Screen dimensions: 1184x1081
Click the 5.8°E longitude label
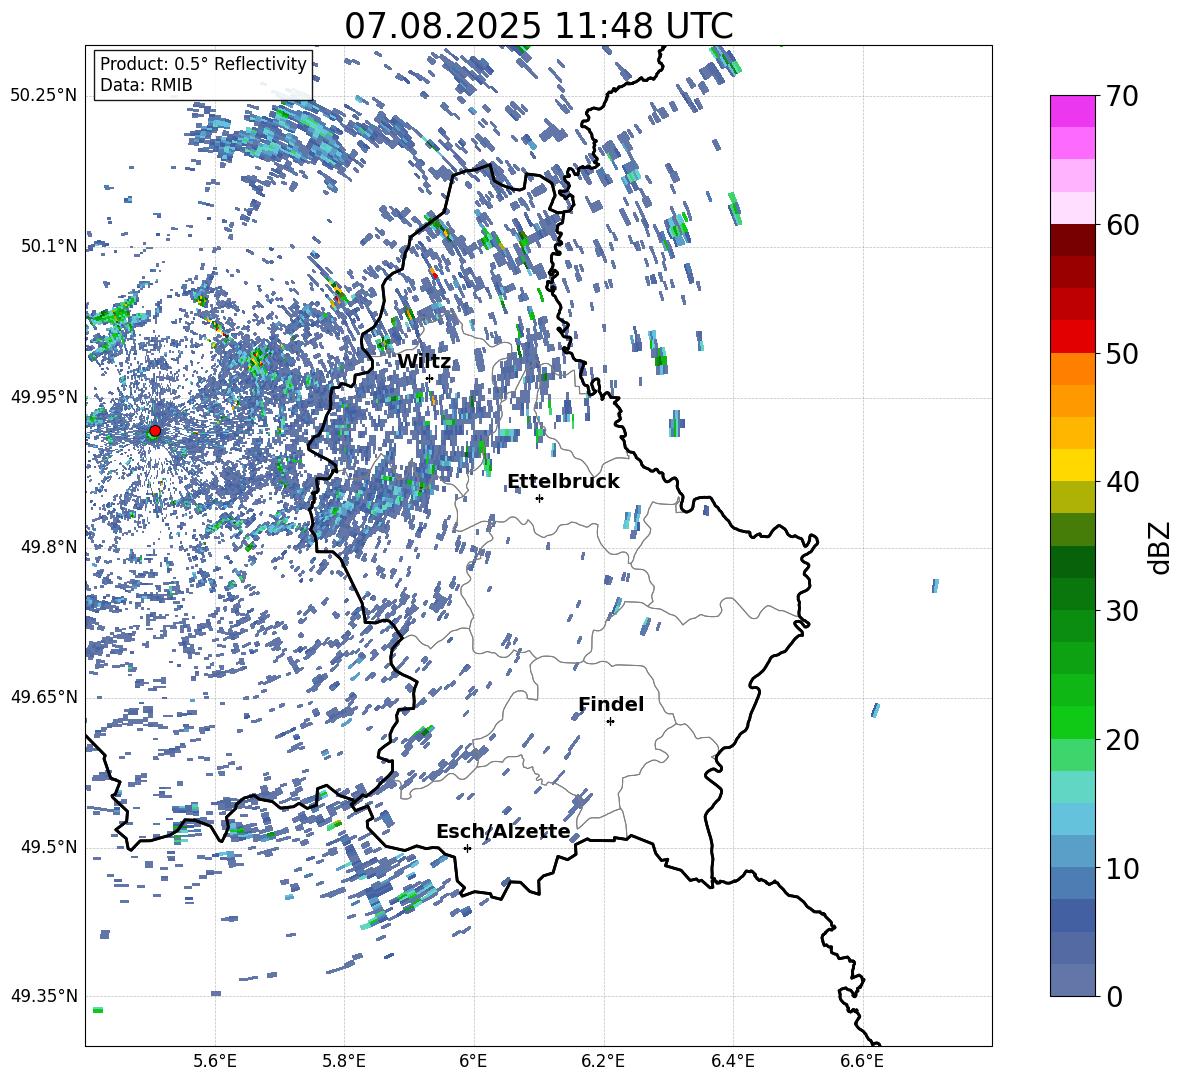coord(344,1061)
